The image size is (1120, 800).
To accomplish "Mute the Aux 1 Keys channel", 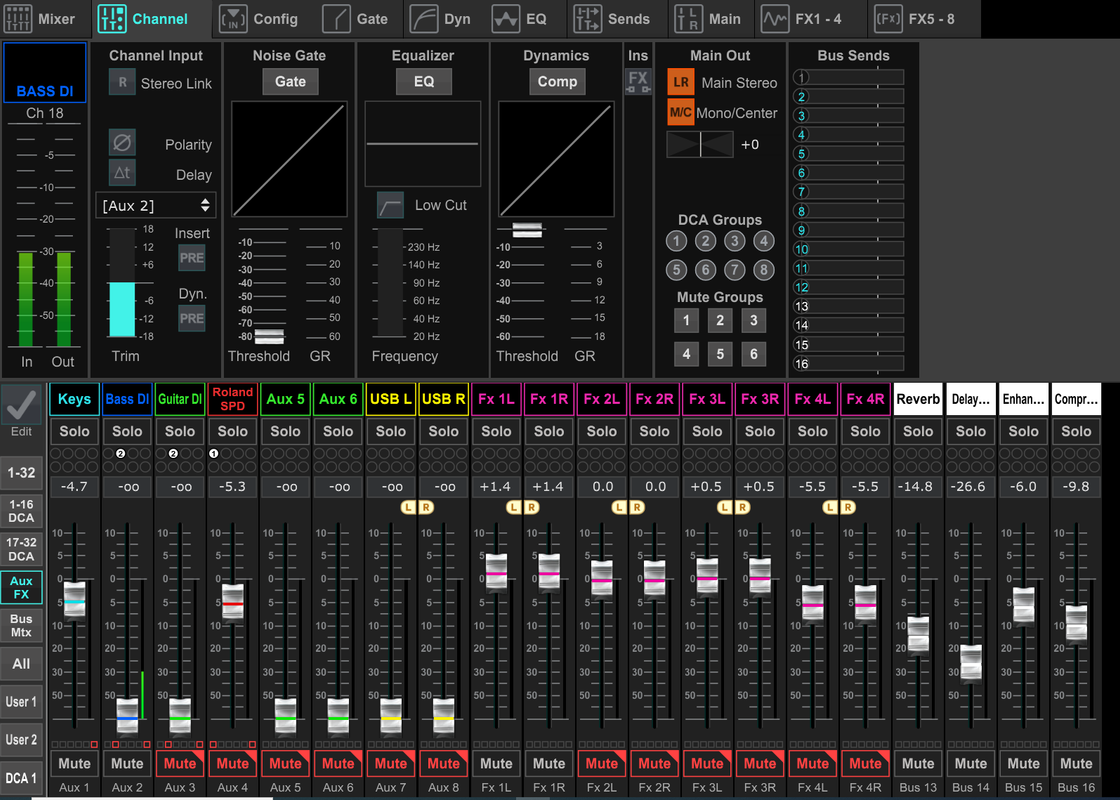I will 74,764.
